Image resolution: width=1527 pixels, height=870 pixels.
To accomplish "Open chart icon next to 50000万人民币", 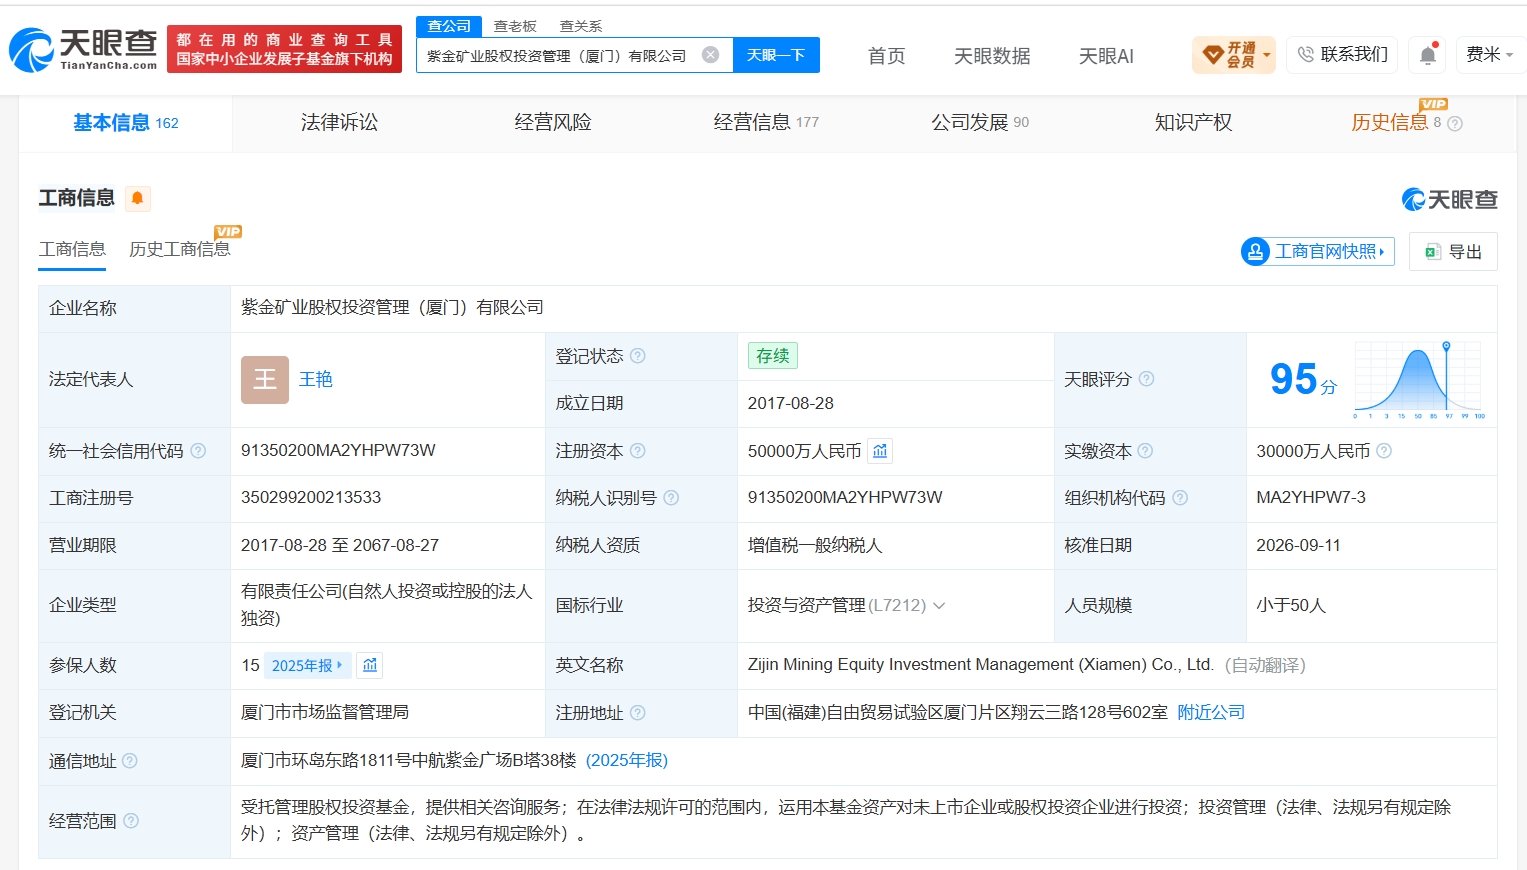I will [880, 451].
